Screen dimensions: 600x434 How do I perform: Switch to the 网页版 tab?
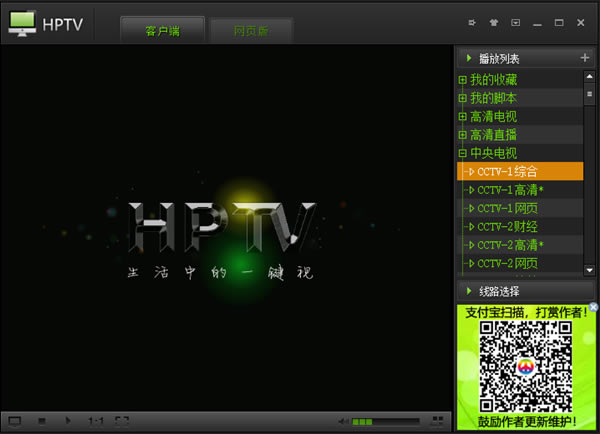(251, 30)
